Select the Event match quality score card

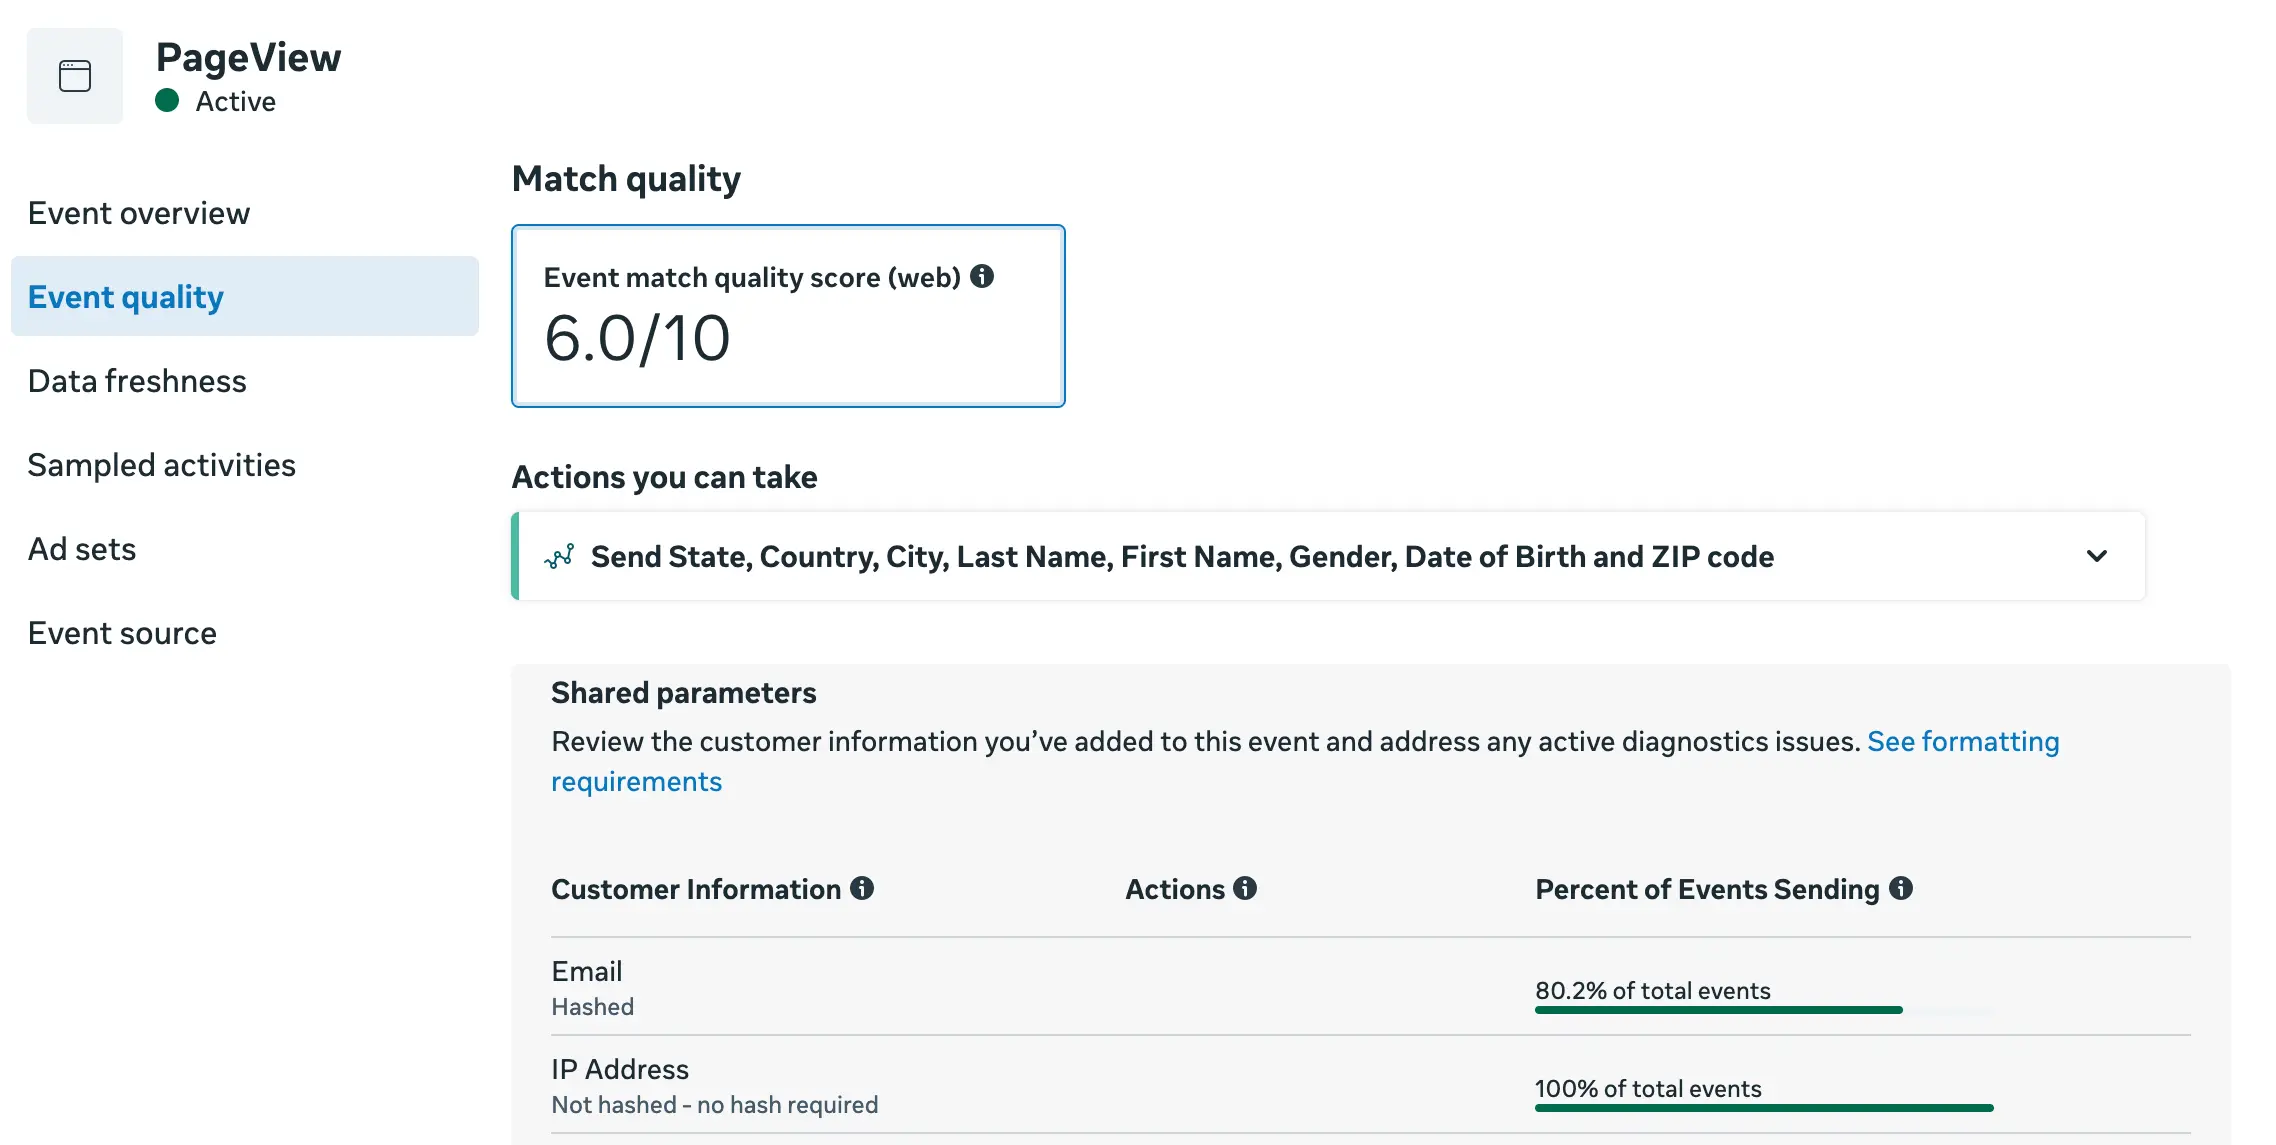(x=788, y=316)
